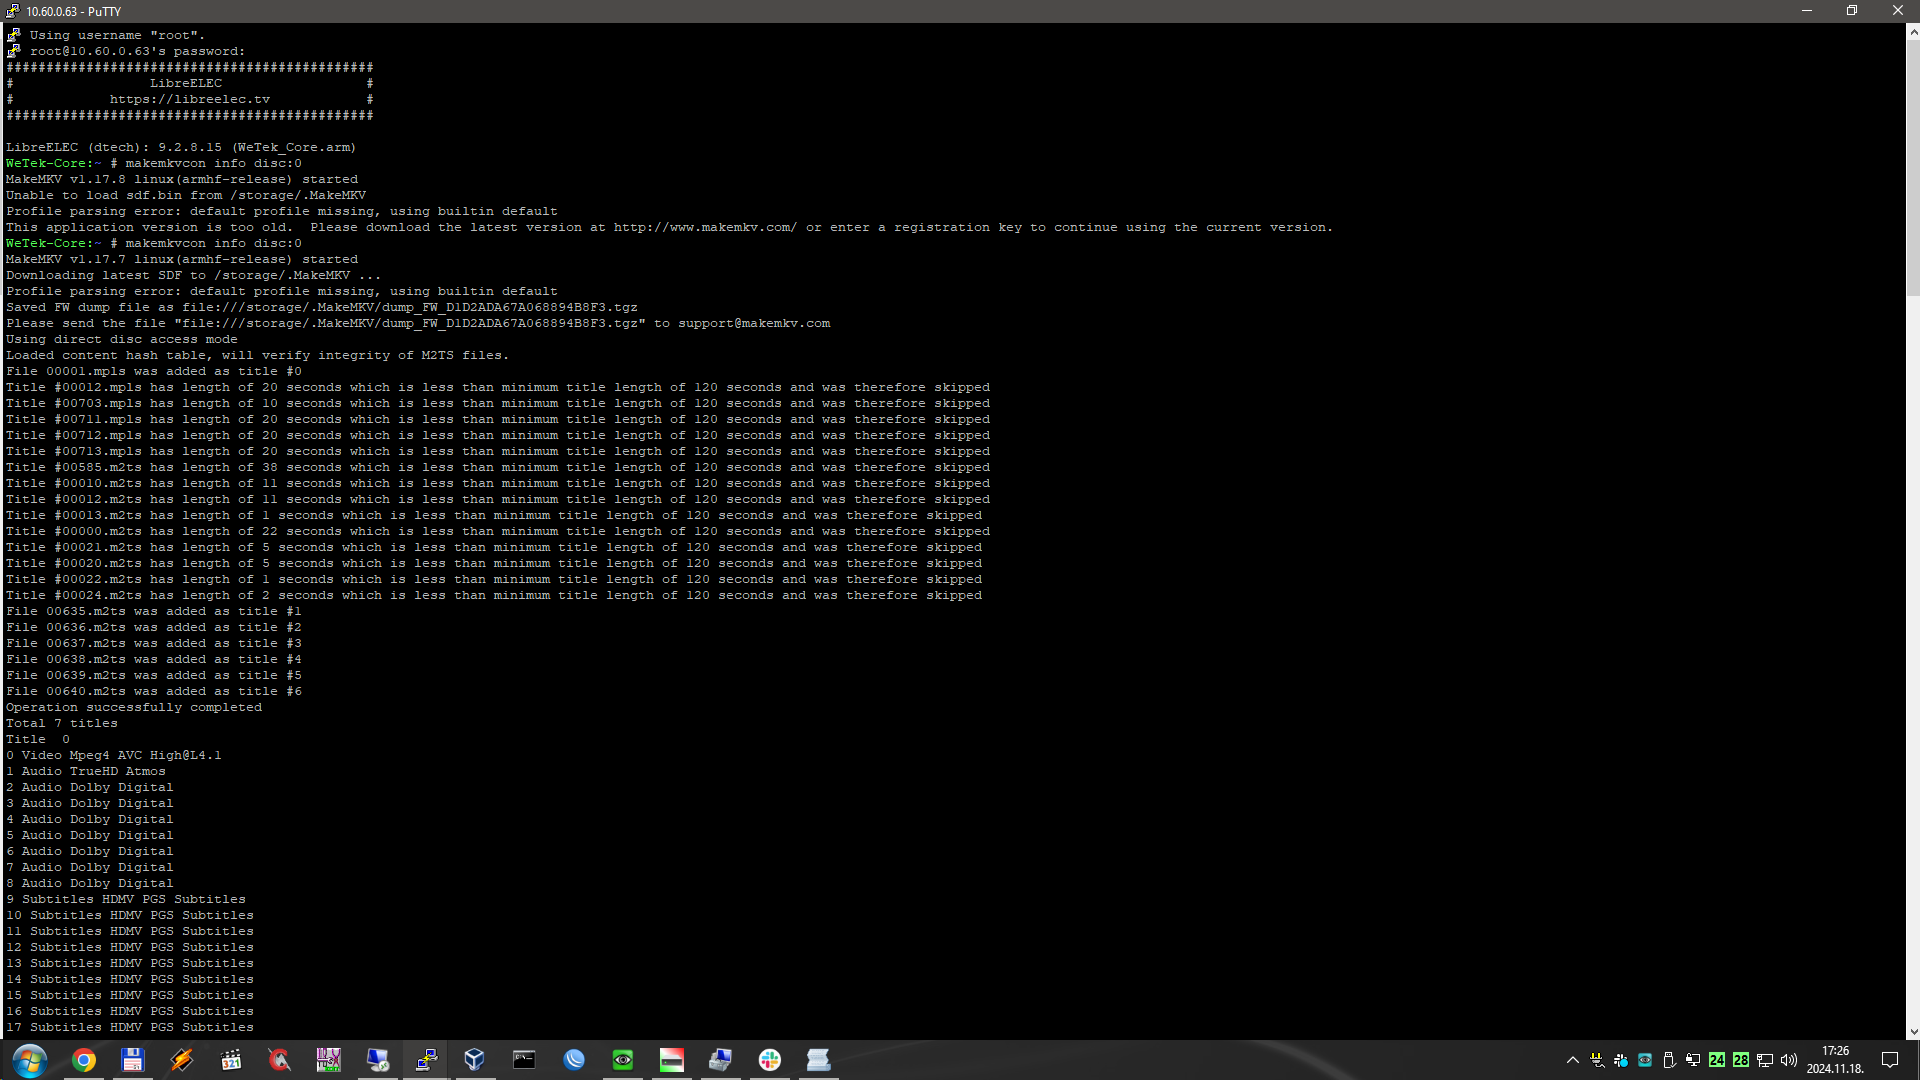Click 'Using direct disc access mode' line

coord(122,340)
